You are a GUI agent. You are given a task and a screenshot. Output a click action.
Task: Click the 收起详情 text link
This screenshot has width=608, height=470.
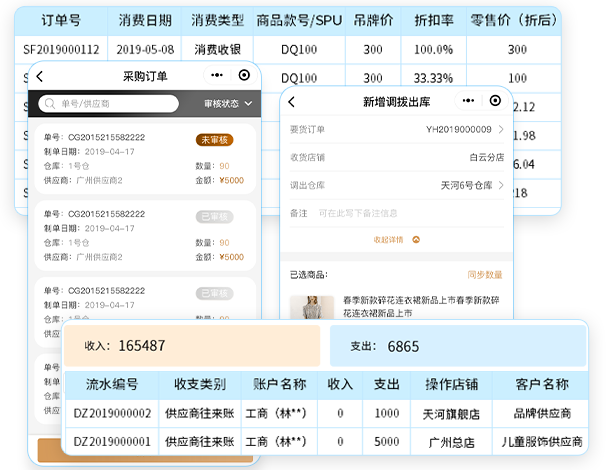388,240
